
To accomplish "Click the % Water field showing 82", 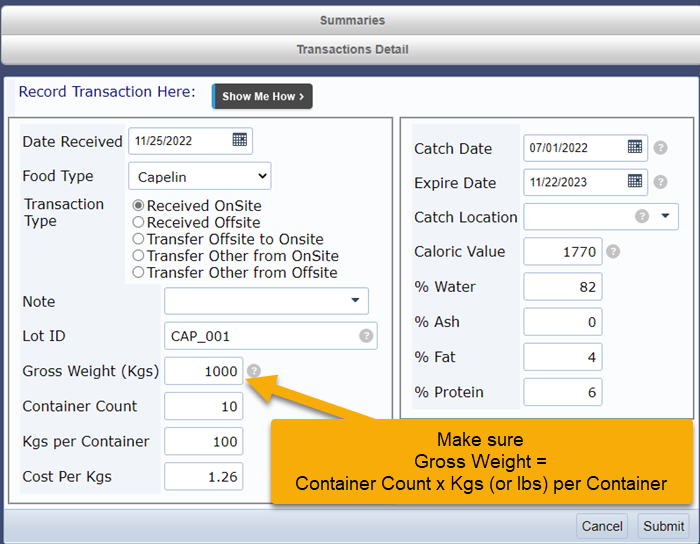I will (562, 287).
